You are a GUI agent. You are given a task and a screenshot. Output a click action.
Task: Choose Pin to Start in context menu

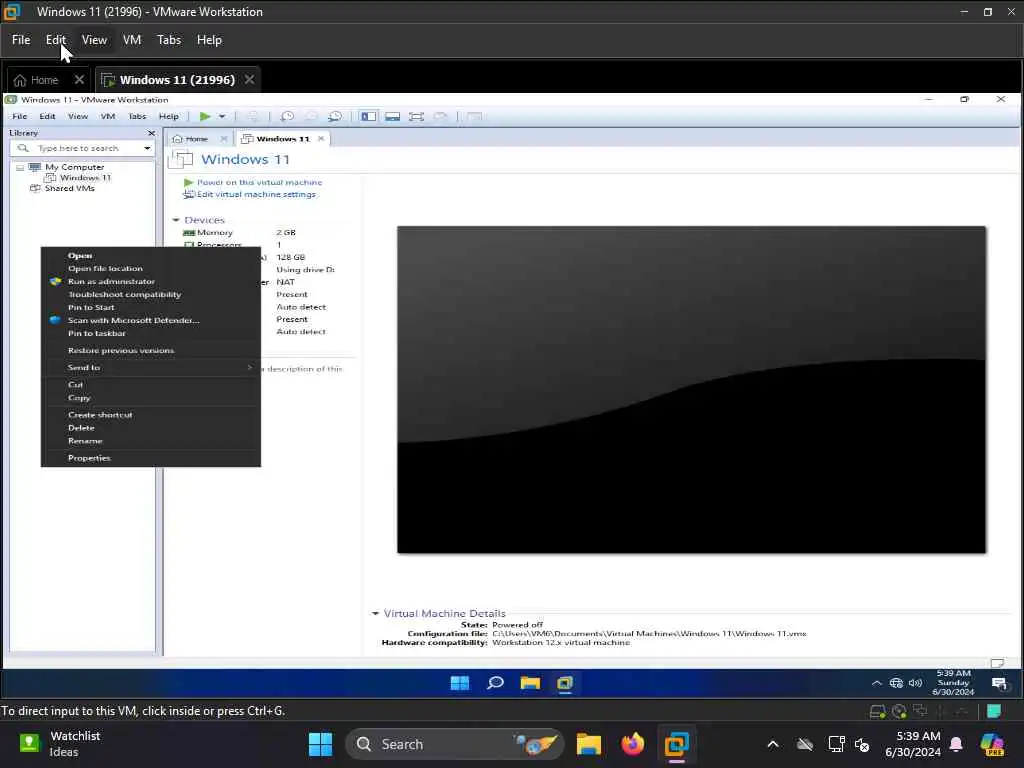[x=151, y=308]
